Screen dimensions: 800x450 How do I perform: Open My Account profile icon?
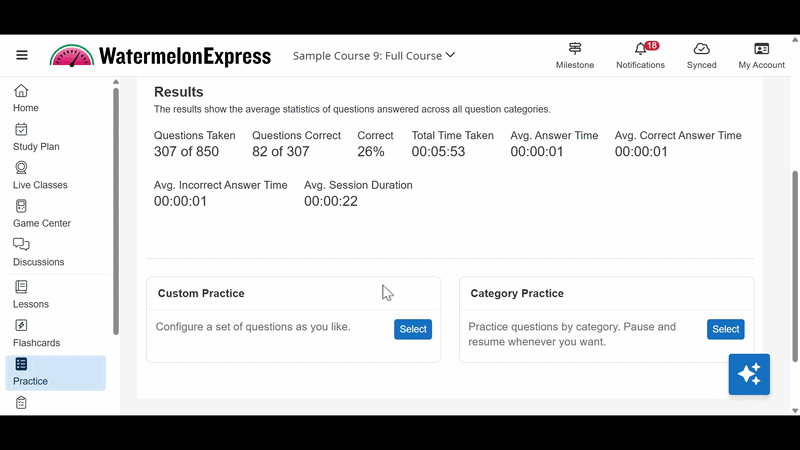pyautogui.click(x=761, y=49)
